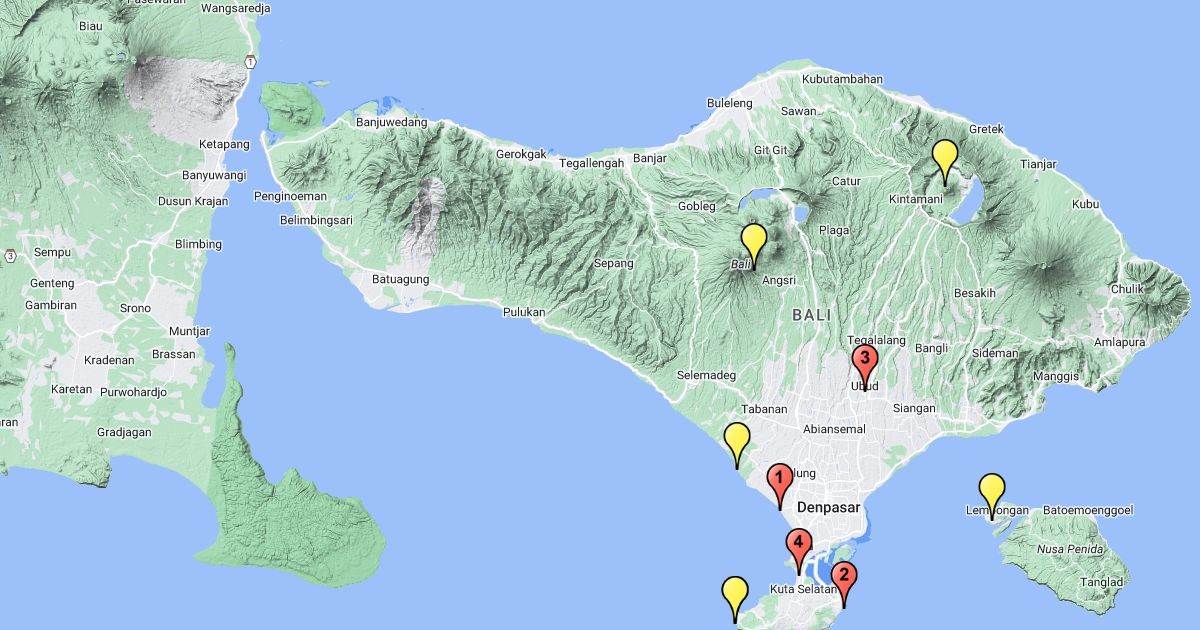Click the Banyuwangi label

[214, 176]
